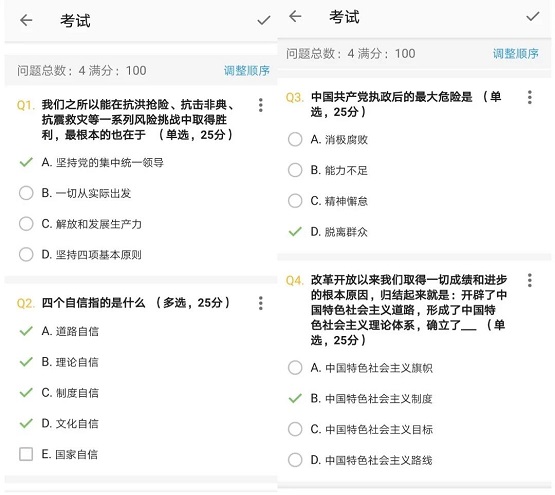Click 调整顺序 link on right screen
The image size is (555, 495).
pos(516,53)
